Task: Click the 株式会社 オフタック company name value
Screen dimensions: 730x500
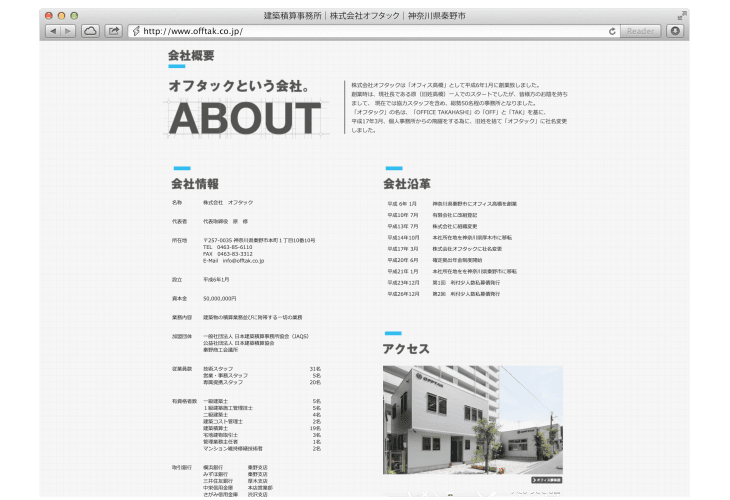Action: (228, 203)
